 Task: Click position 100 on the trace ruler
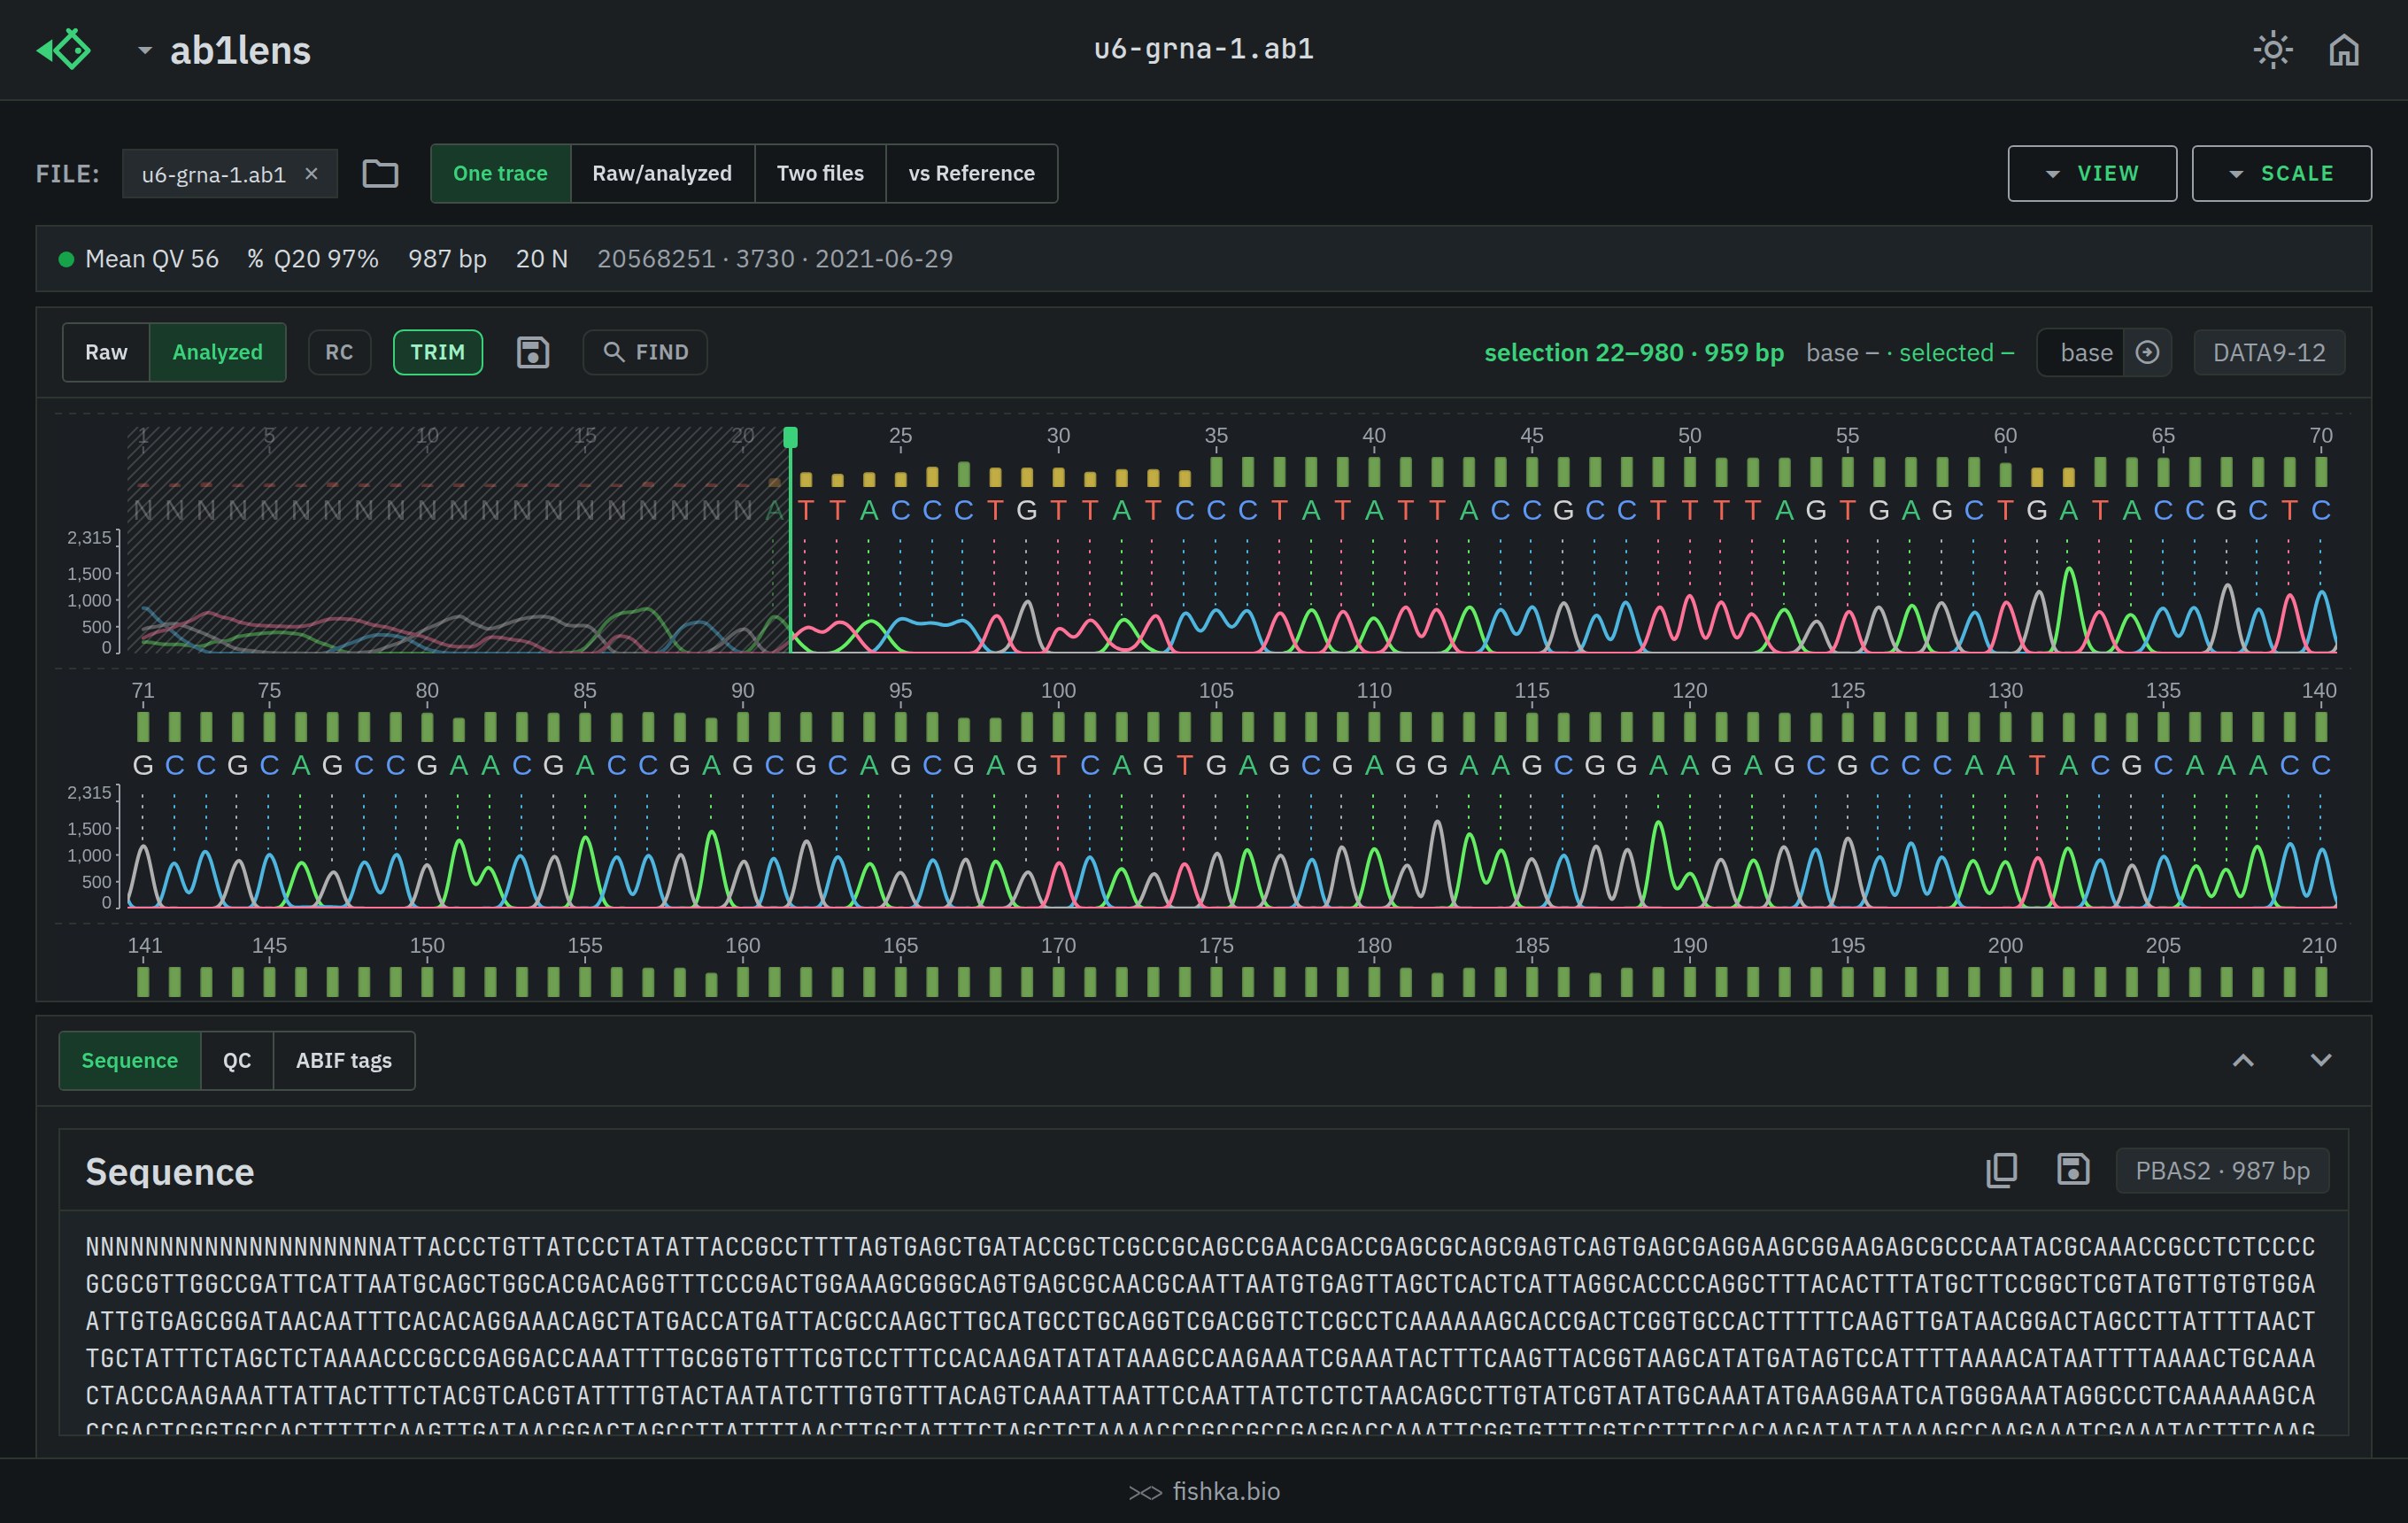click(1058, 690)
